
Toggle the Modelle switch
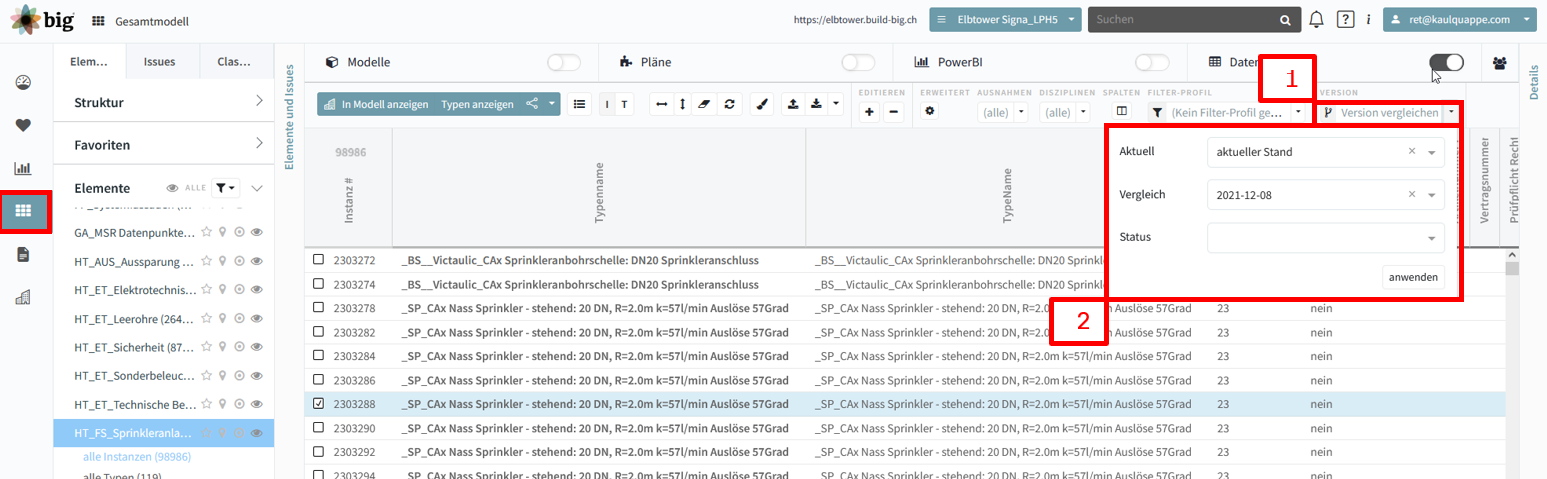pos(564,62)
